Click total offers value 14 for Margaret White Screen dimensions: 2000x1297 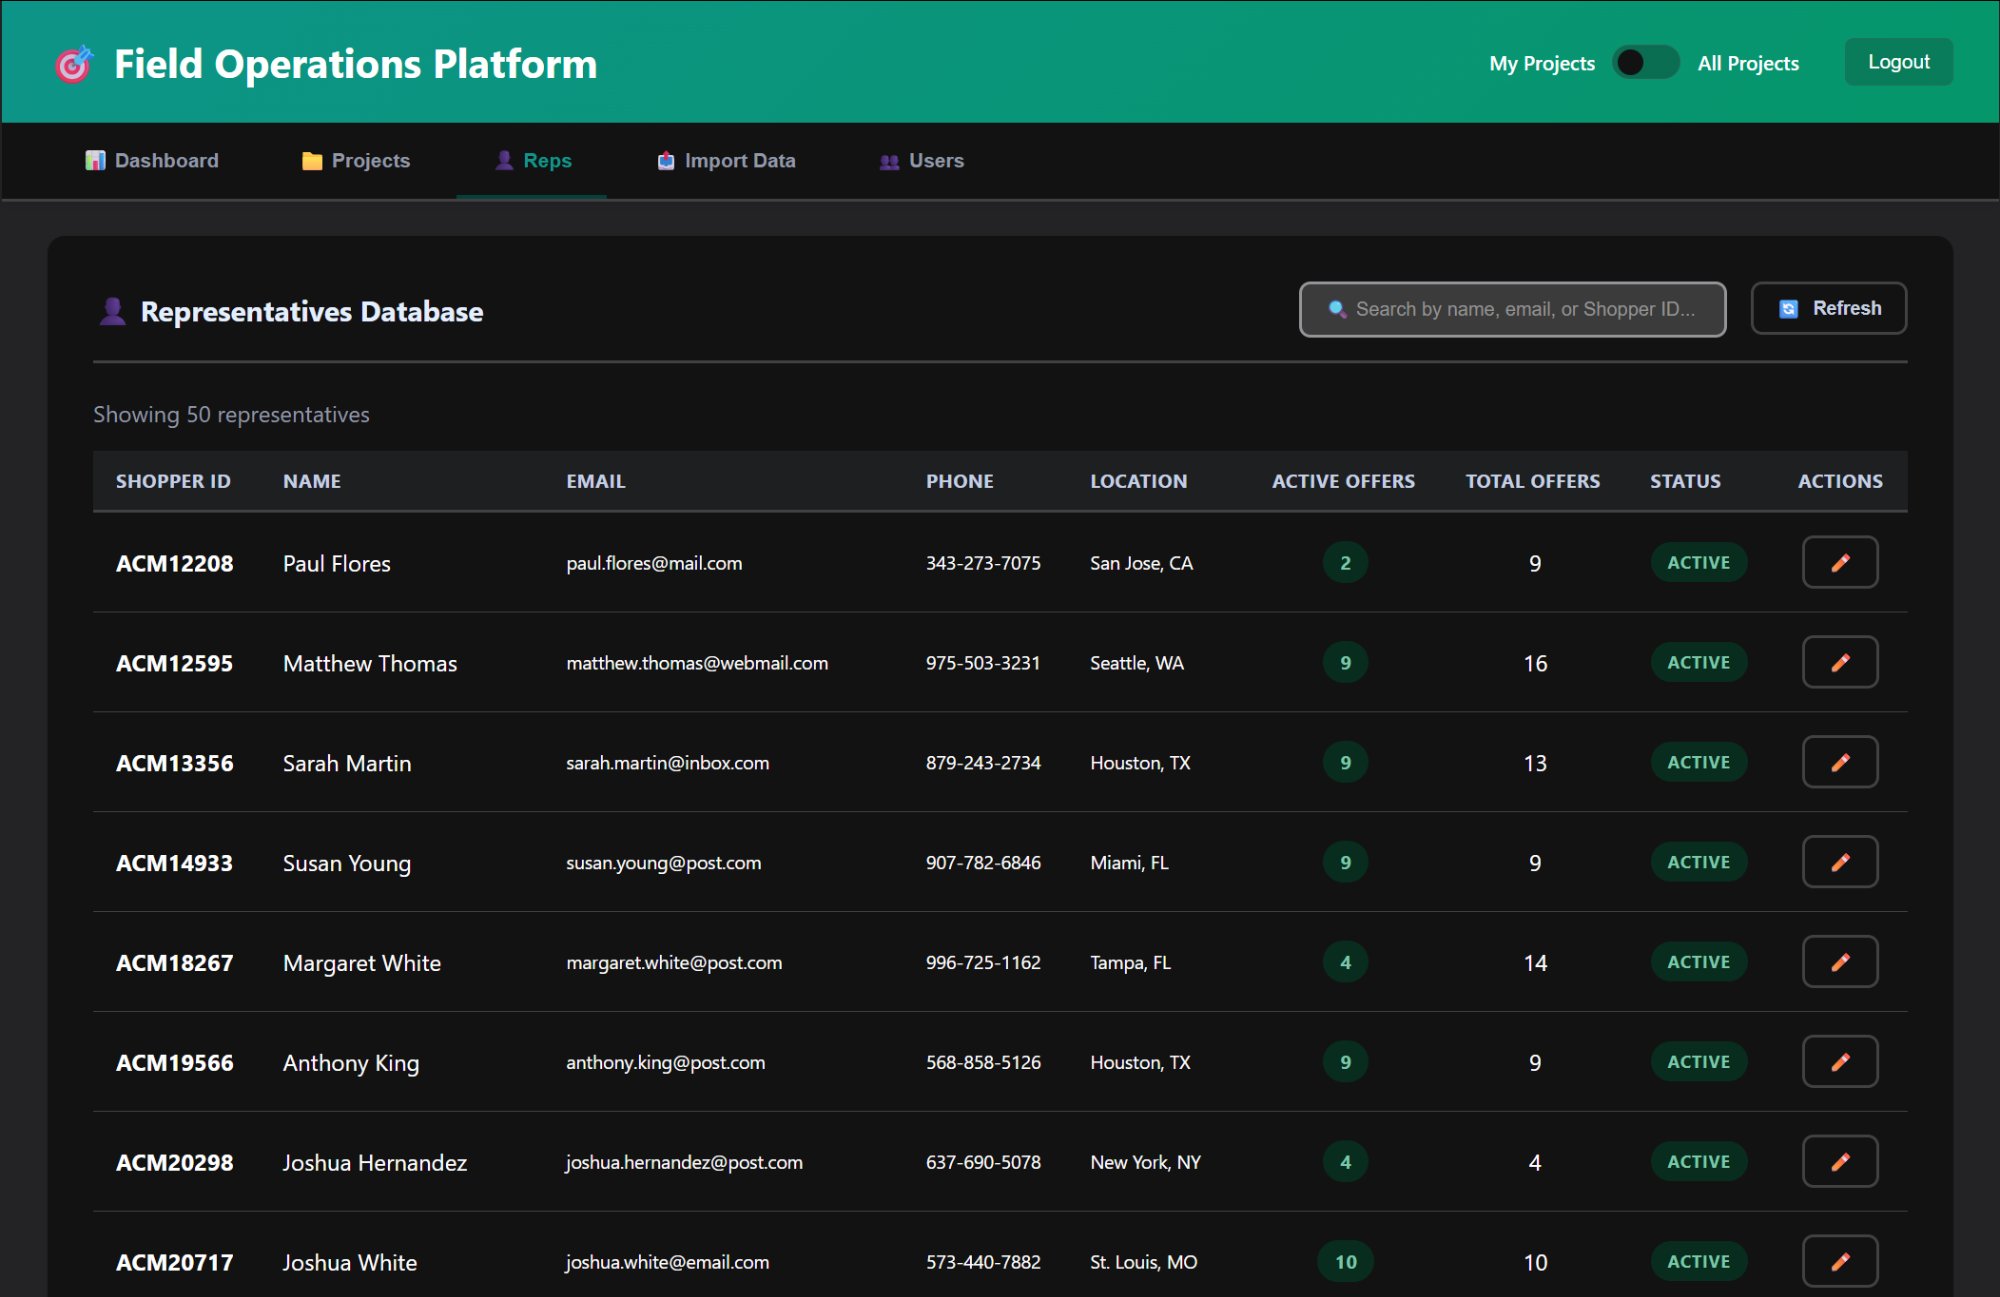pyautogui.click(x=1535, y=963)
